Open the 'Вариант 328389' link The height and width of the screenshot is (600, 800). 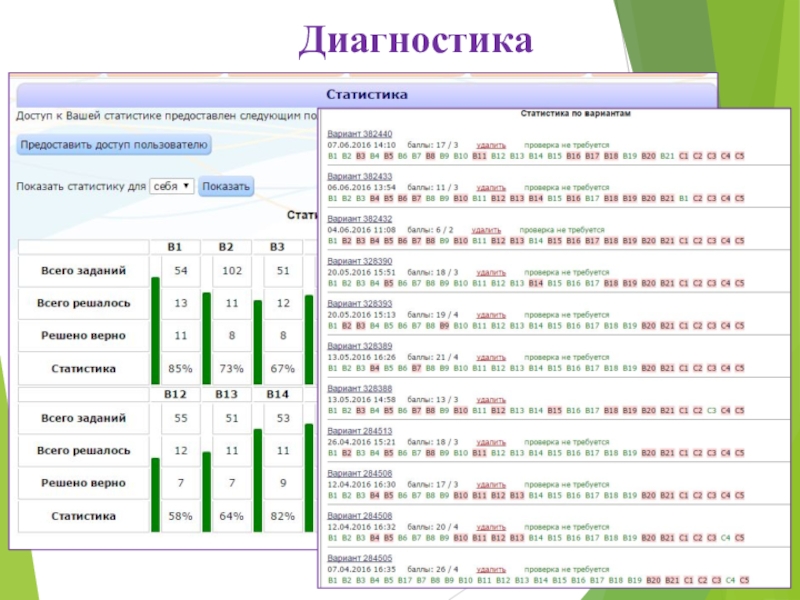click(x=360, y=345)
